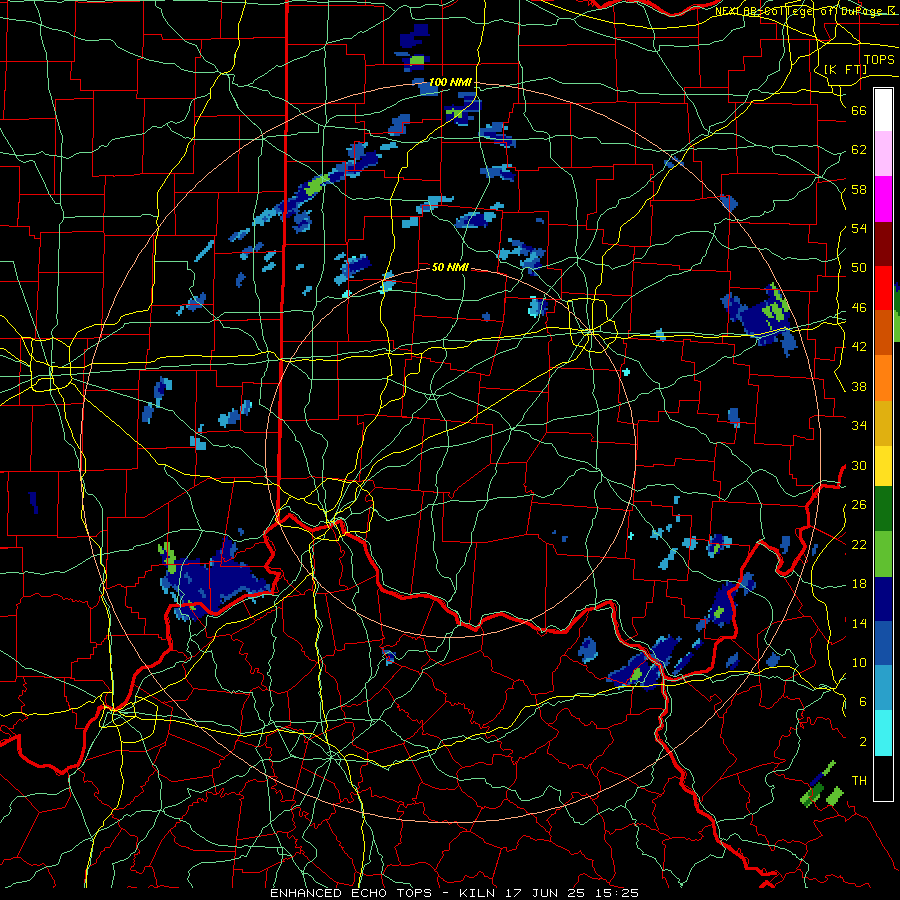This screenshot has height=900, width=900.
Task: Click the light pink legend band
Action: coord(883,154)
